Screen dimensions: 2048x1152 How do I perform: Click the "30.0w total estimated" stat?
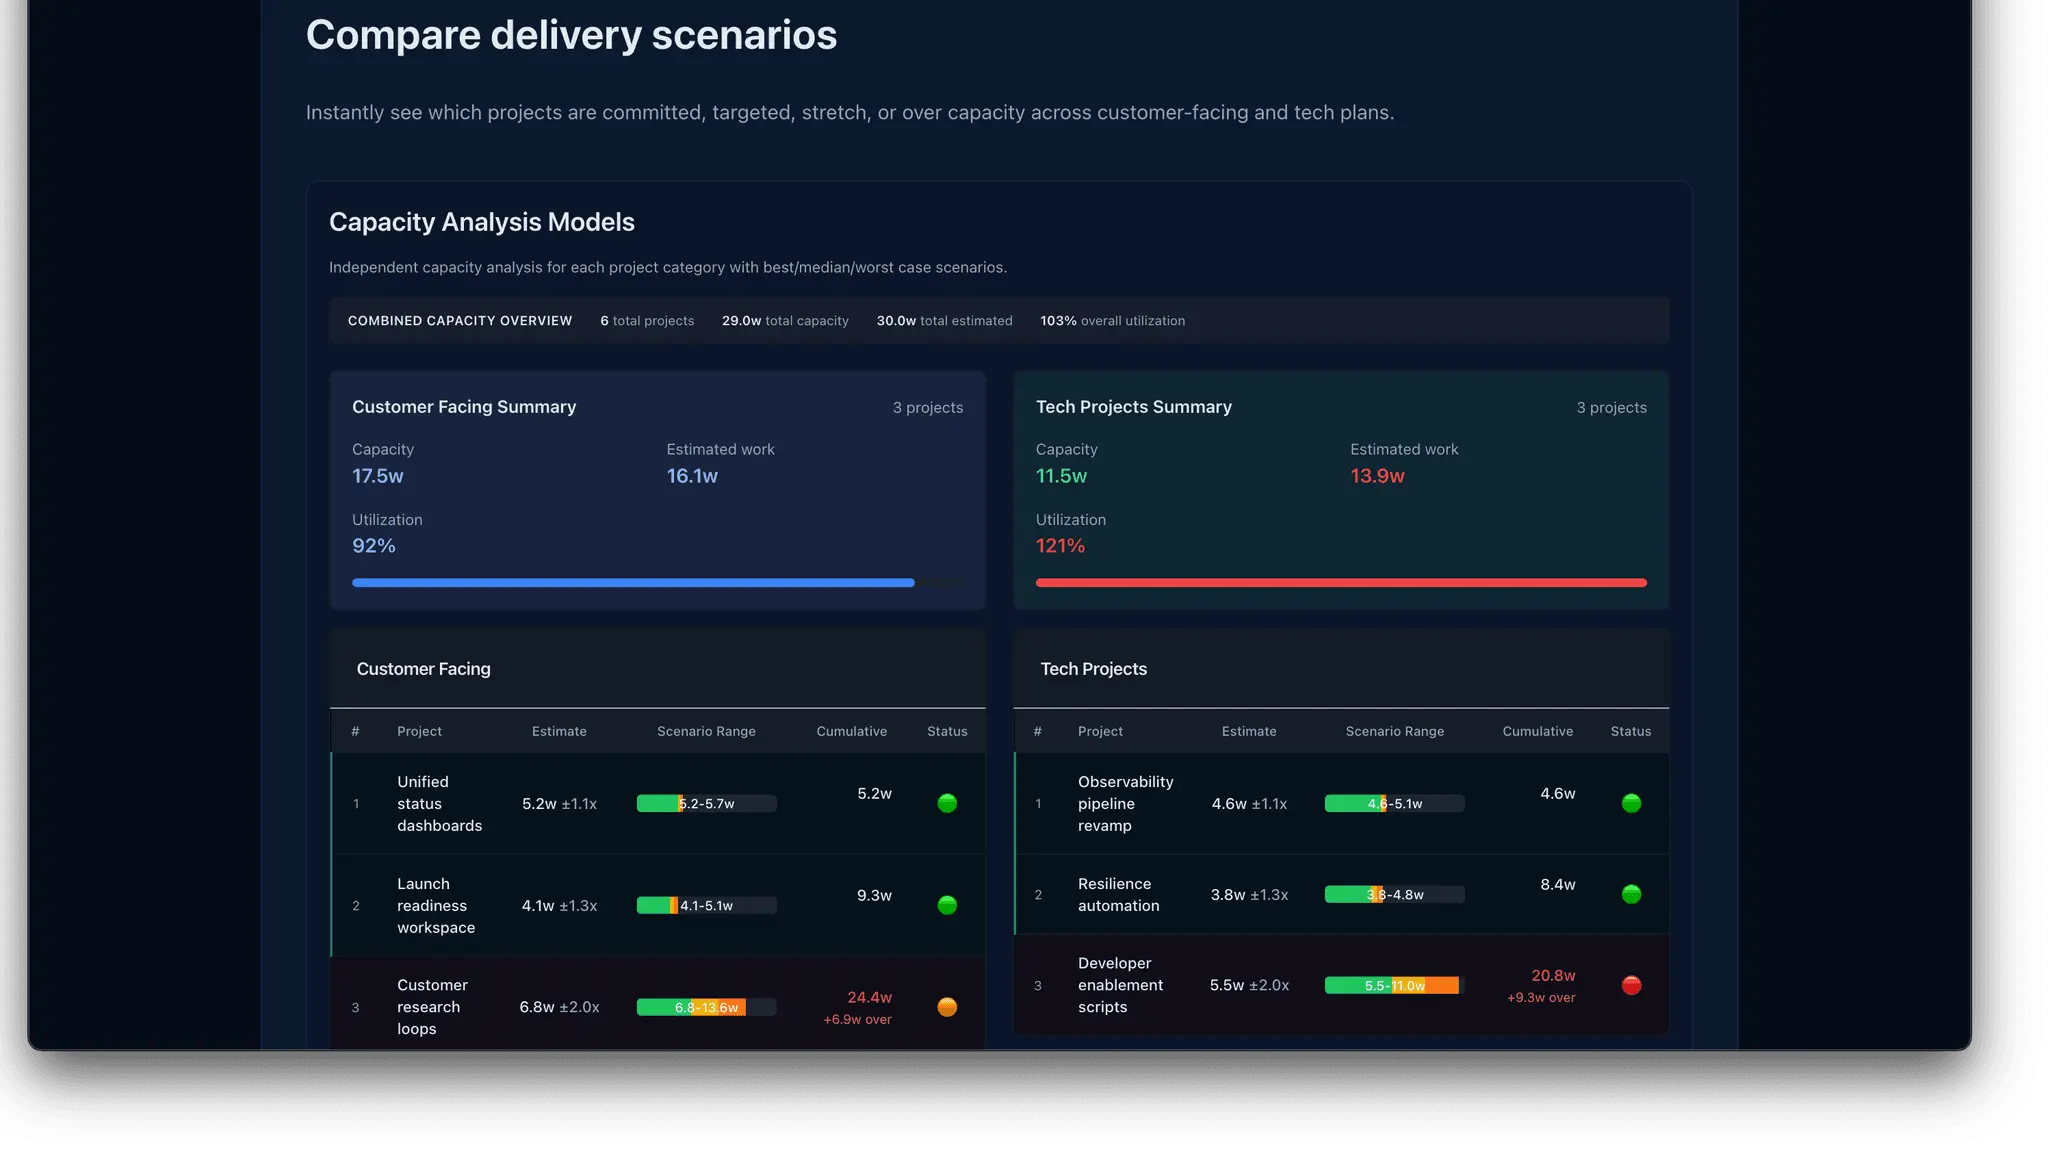pyautogui.click(x=944, y=321)
